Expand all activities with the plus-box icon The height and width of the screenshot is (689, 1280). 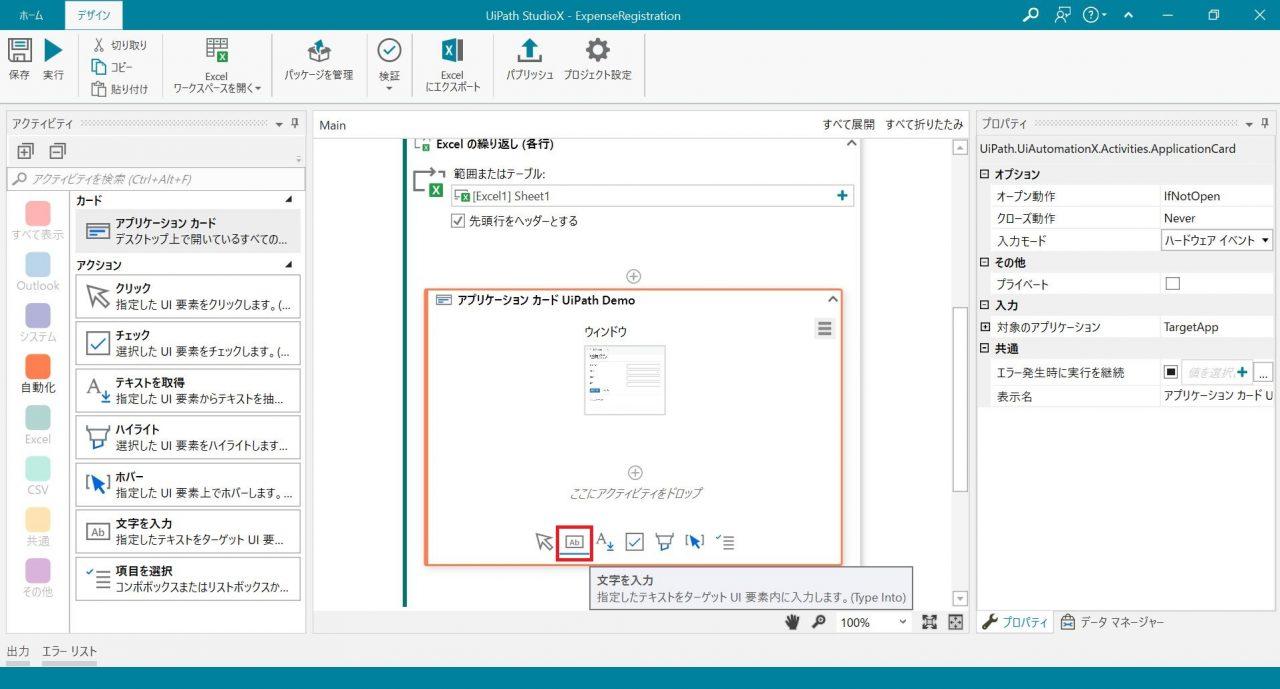(26, 152)
